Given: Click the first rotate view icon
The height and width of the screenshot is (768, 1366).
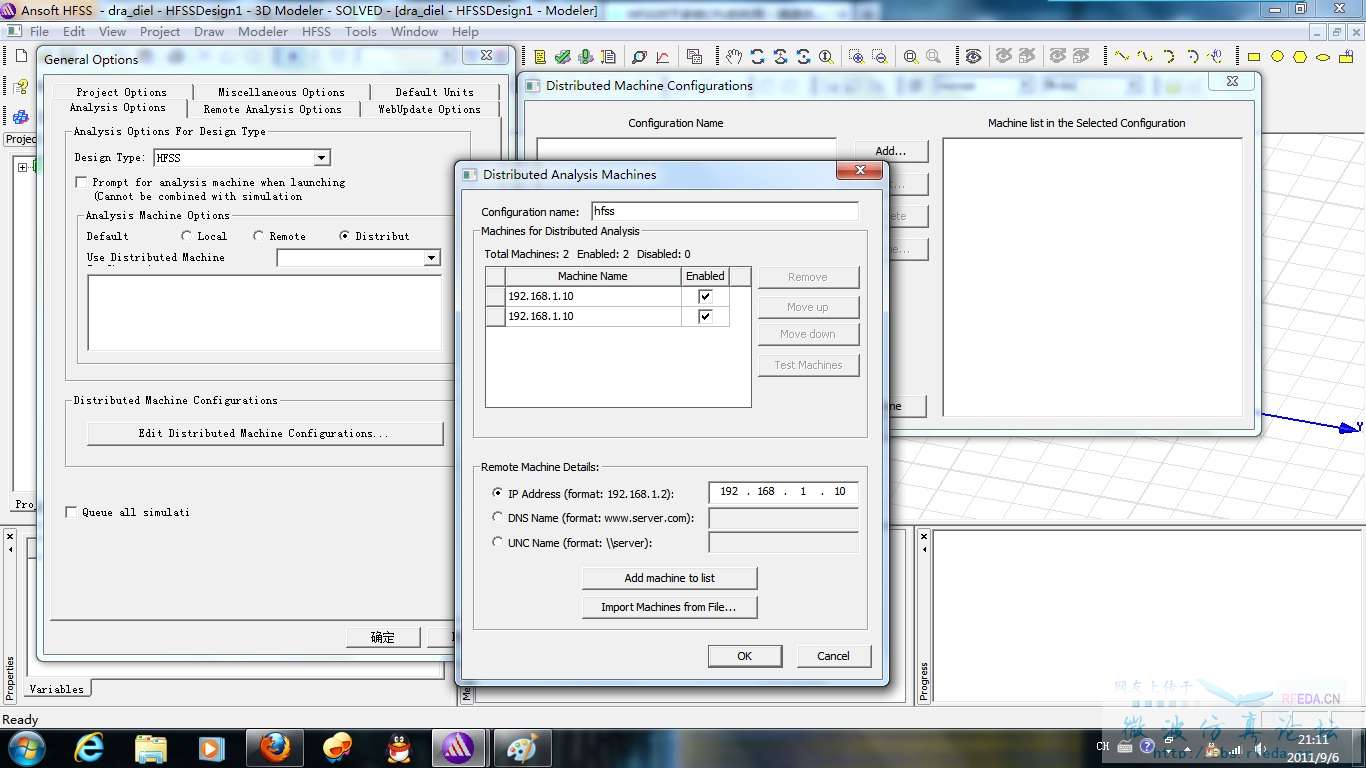Looking at the screenshot, I should (x=757, y=56).
